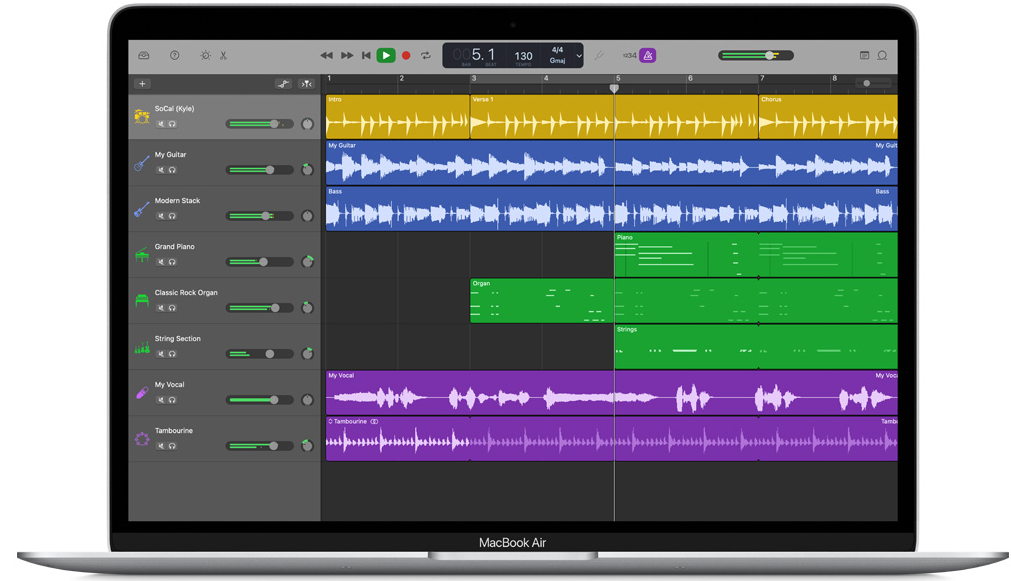This screenshot has height=581, width=1011.
Task: Solo the Tambourine track
Action: point(172,446)
